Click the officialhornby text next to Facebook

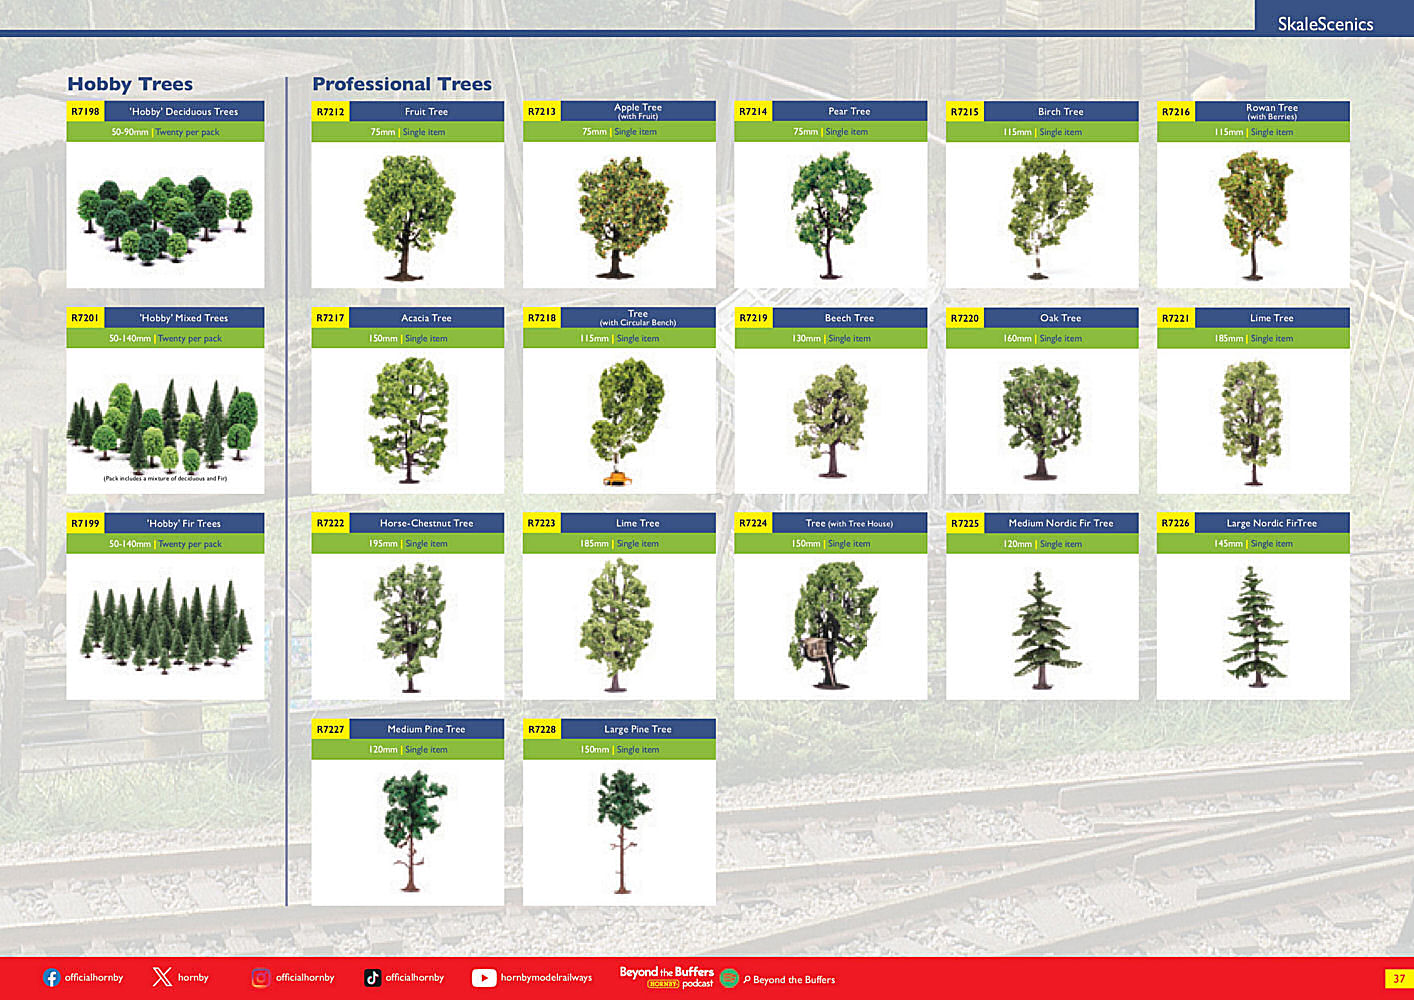(x=94, y=978)
